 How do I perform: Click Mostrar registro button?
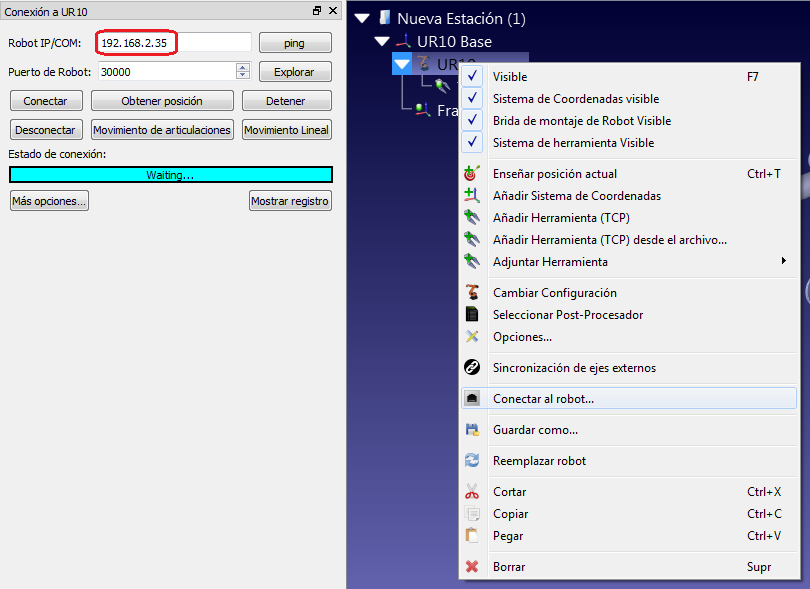coord(290,200)
